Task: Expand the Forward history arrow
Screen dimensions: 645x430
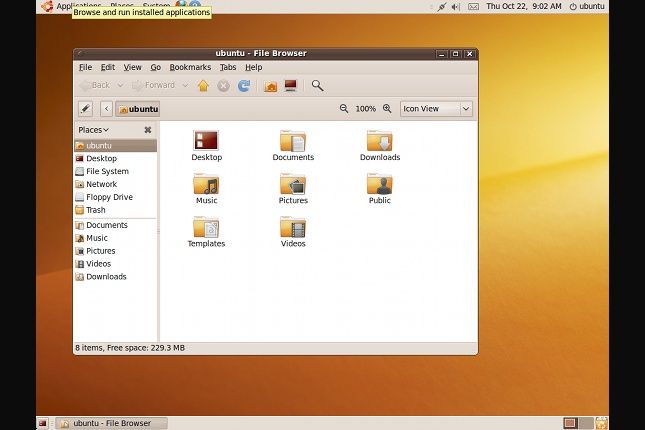Action: click(185, 85)
